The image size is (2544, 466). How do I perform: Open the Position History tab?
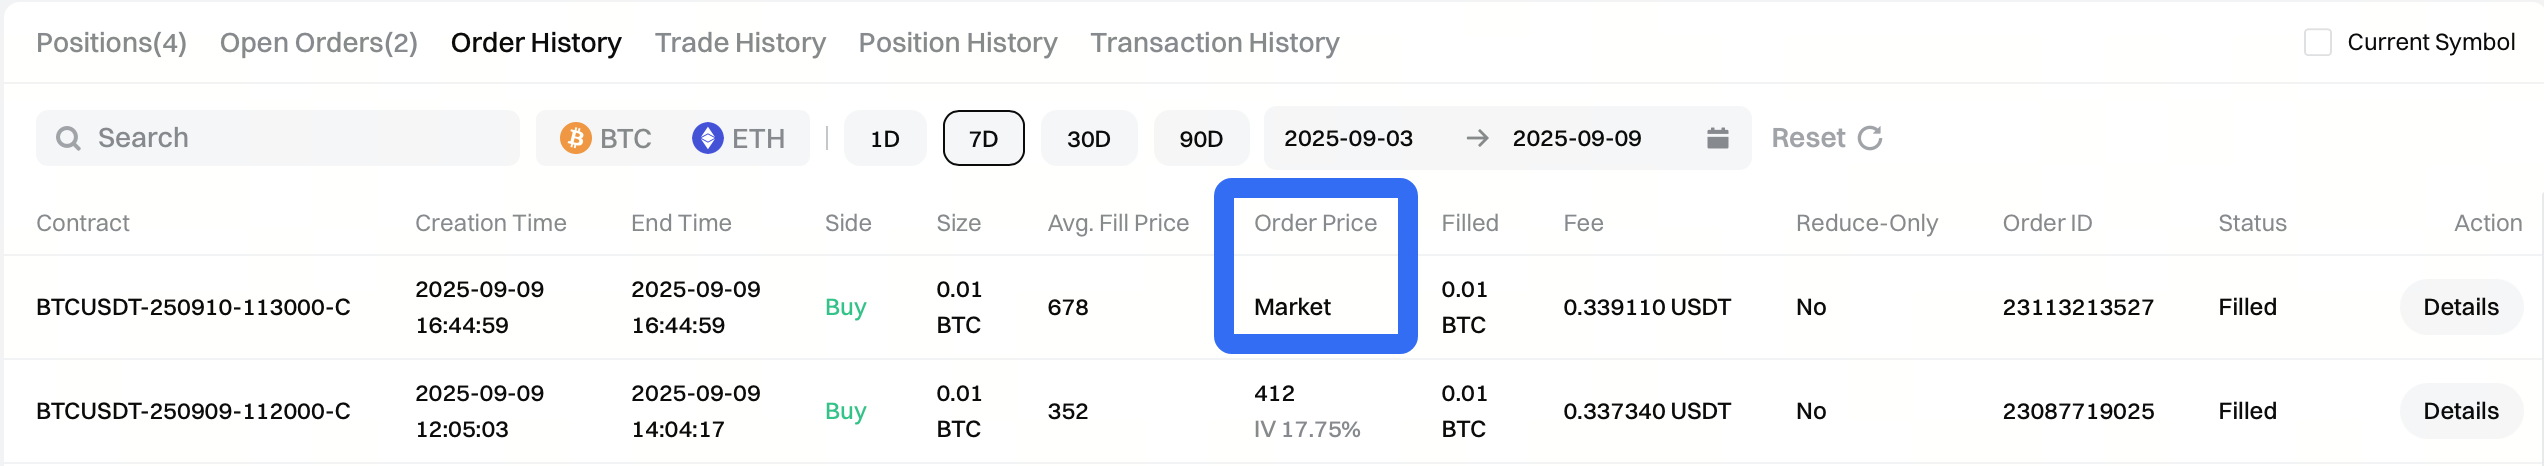pos(957,43)
